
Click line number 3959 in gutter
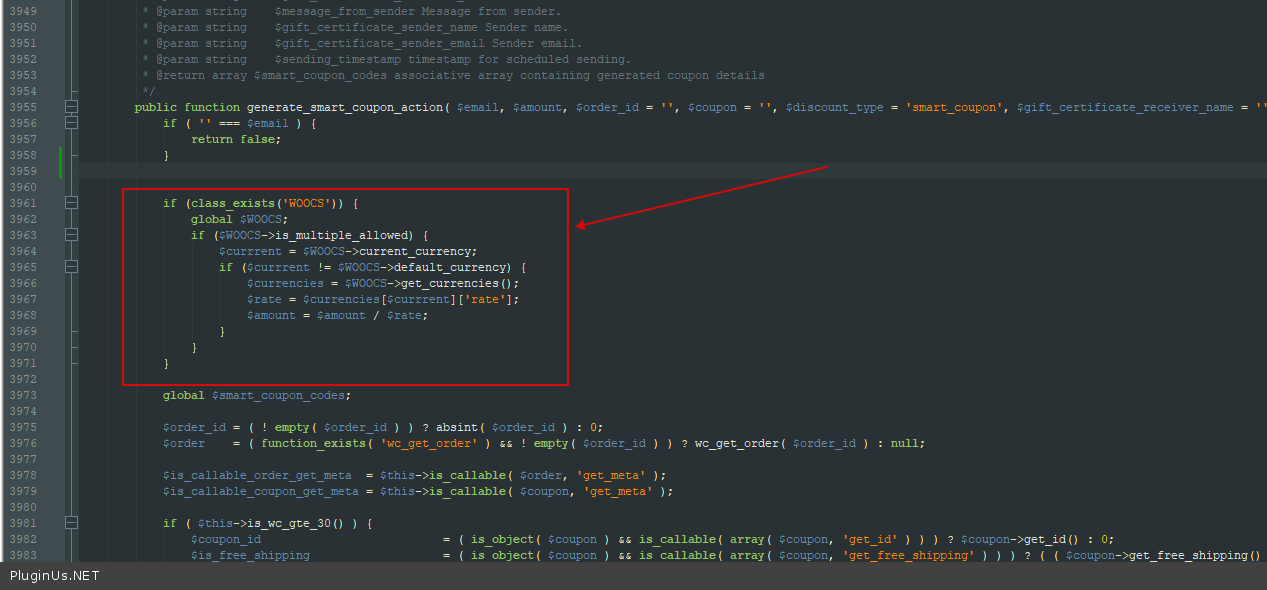coord(22,171)
